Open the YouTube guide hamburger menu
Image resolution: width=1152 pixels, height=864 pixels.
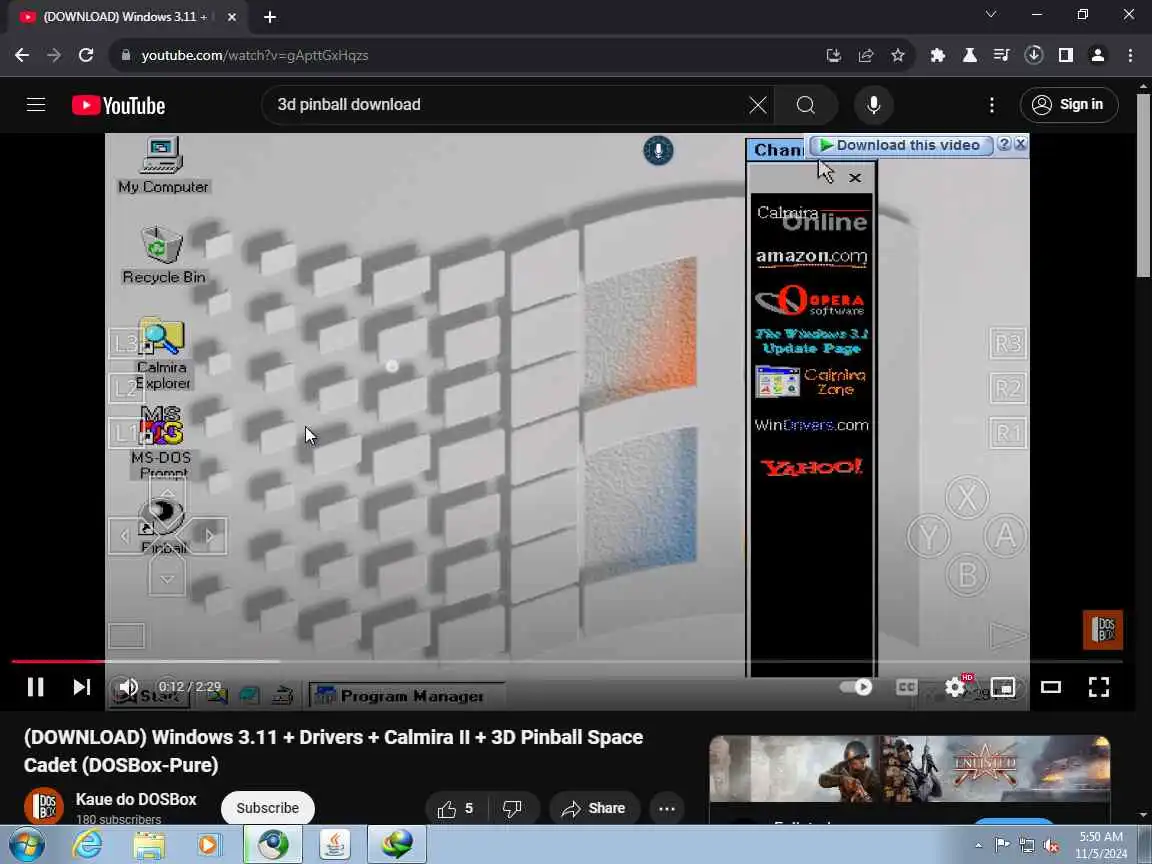(x=36, y=105)
